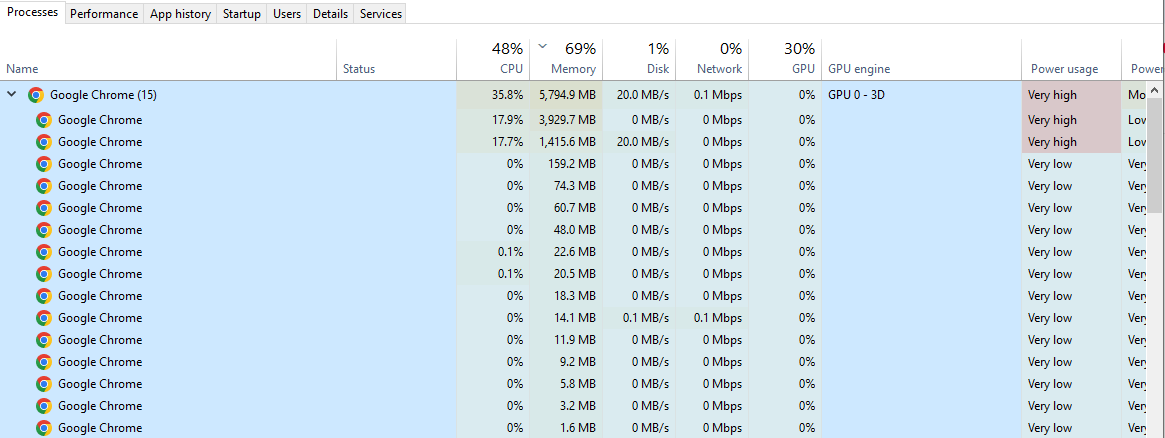Screen dimensions: 1165x438
Task: Sort by the Memory column header
Action: (565, 59)
